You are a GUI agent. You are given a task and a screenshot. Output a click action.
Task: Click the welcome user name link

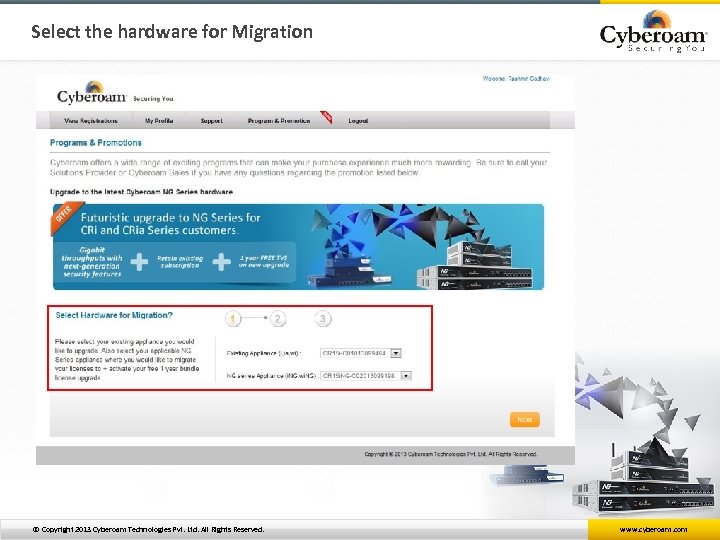516,79
